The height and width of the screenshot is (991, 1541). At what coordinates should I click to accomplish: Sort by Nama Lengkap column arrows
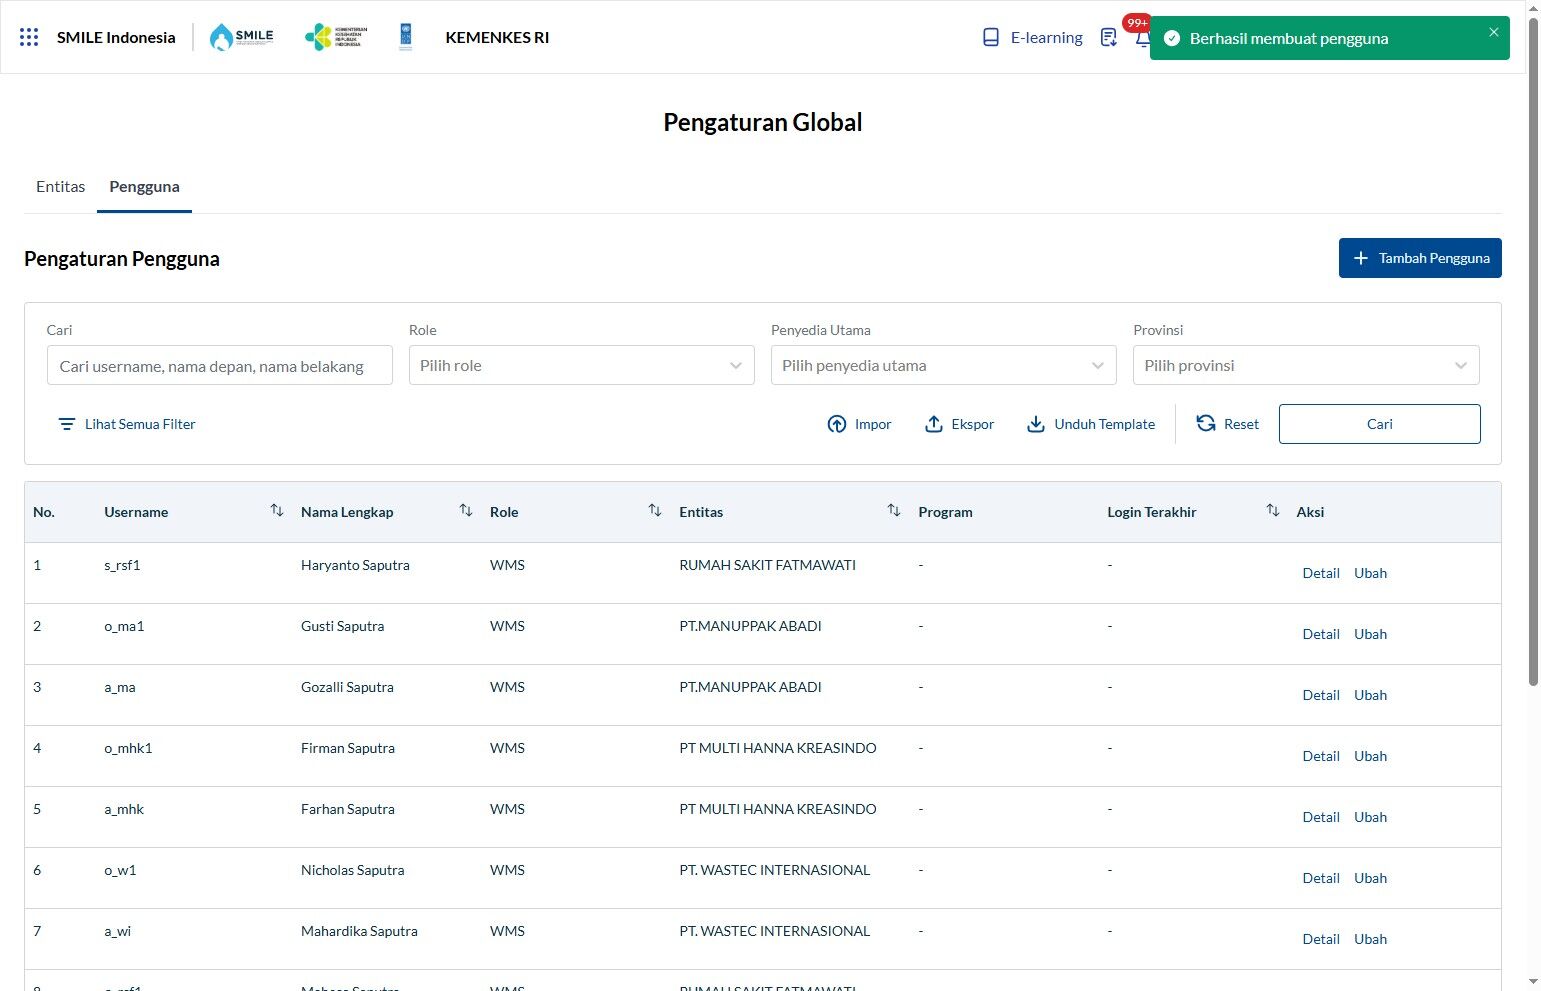point(466,511)
